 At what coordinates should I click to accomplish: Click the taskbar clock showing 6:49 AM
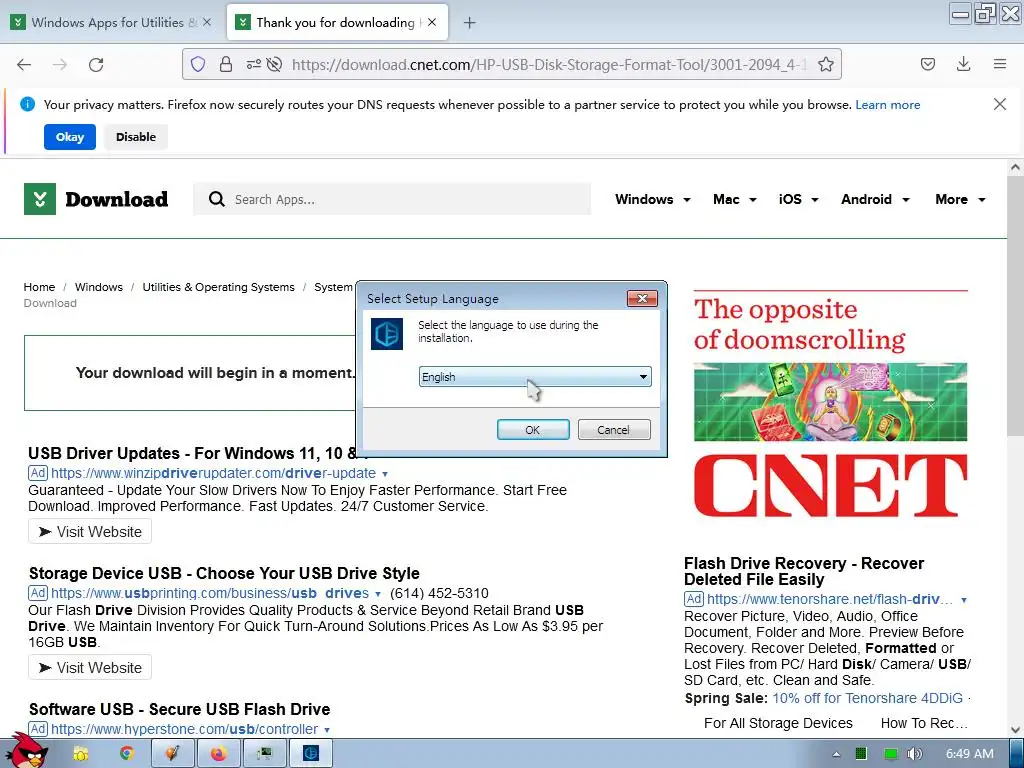click(969, 754)
